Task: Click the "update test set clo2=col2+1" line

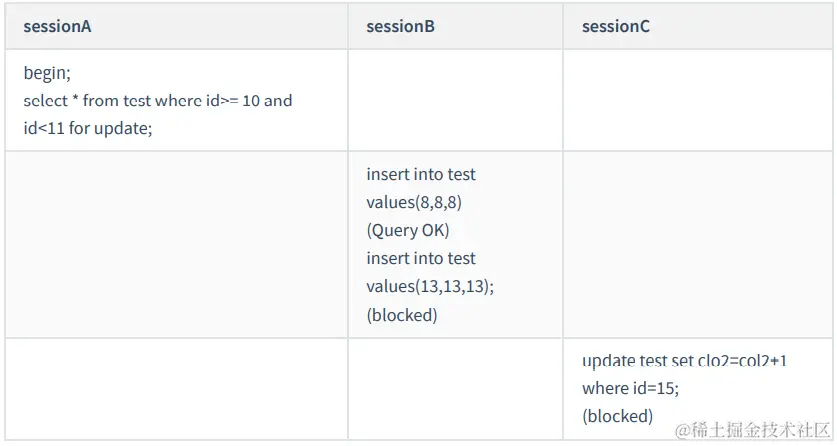Action: (x=691, y=360)
